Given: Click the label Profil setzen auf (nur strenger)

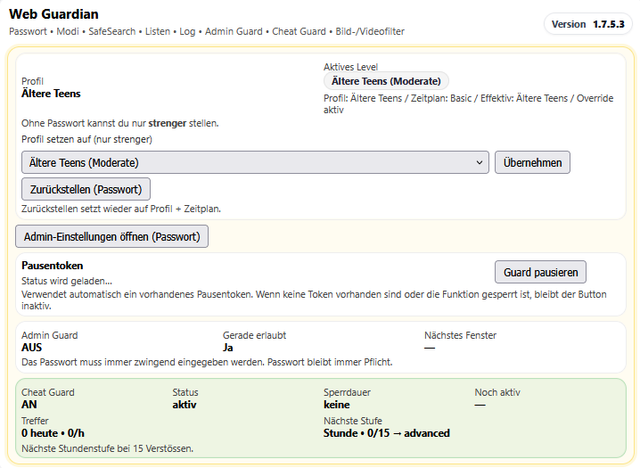Looking at the screenshot, I should point(87,140).
